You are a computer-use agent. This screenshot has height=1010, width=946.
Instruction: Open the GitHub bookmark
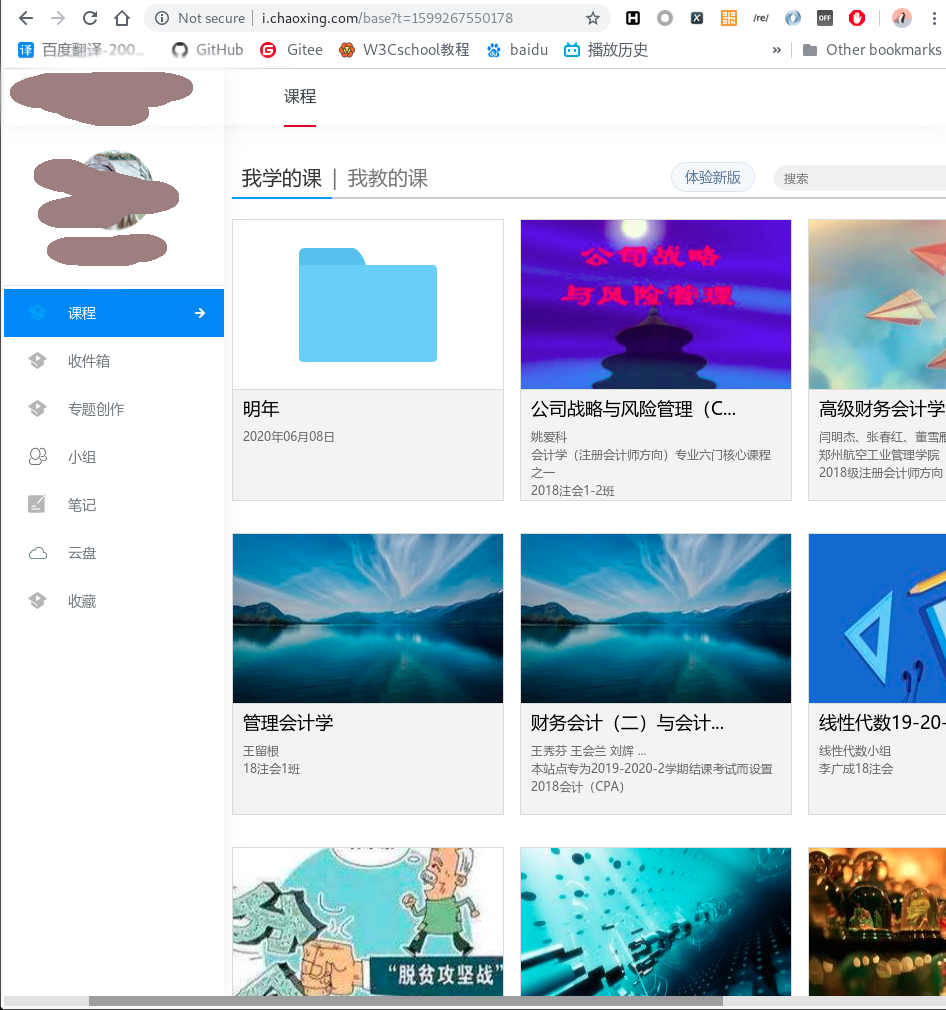point(207,50)
